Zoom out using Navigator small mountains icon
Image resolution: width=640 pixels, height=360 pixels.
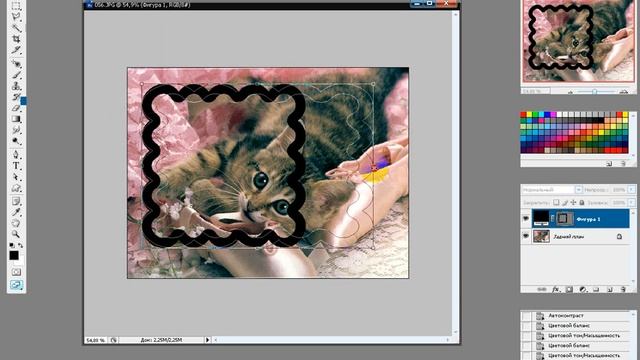(570, 92)
